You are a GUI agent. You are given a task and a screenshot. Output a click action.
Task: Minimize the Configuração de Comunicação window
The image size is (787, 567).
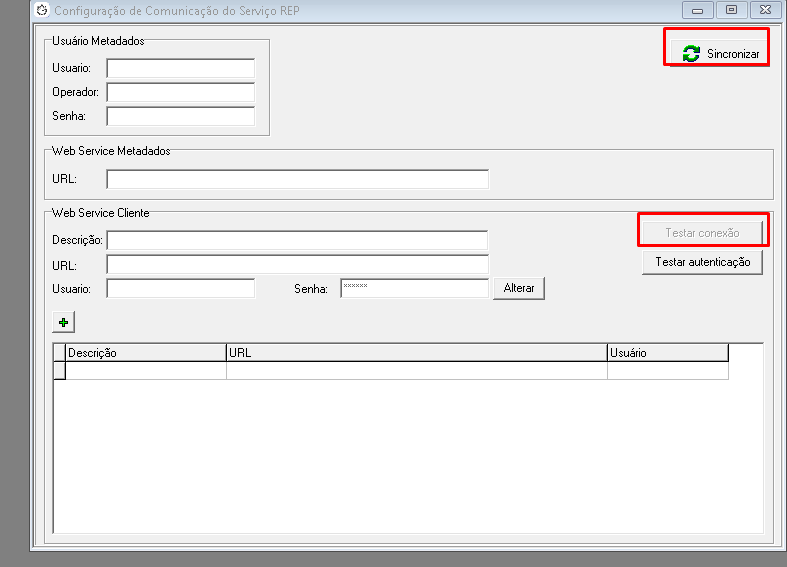(697, 10)
